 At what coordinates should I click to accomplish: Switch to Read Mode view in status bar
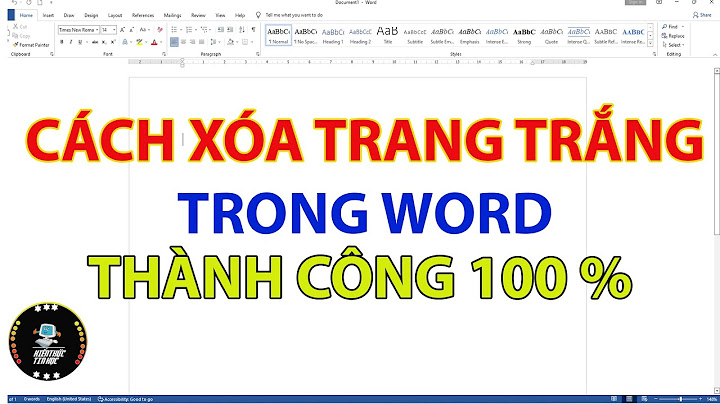pos(614,399)
